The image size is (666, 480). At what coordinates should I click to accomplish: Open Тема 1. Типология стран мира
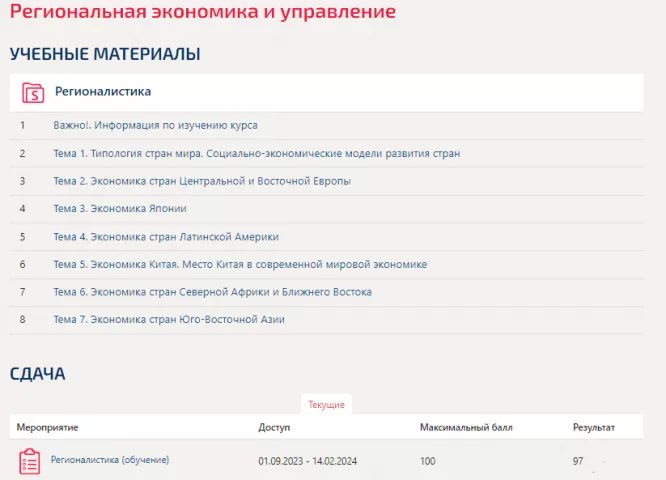click(257, 153)
